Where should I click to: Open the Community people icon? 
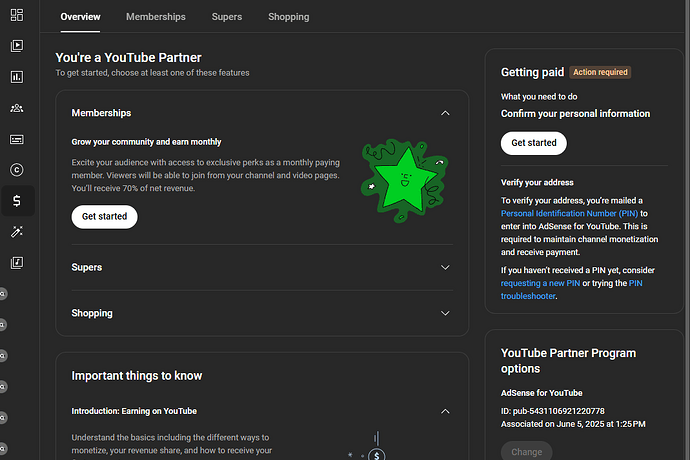point(17,108)
